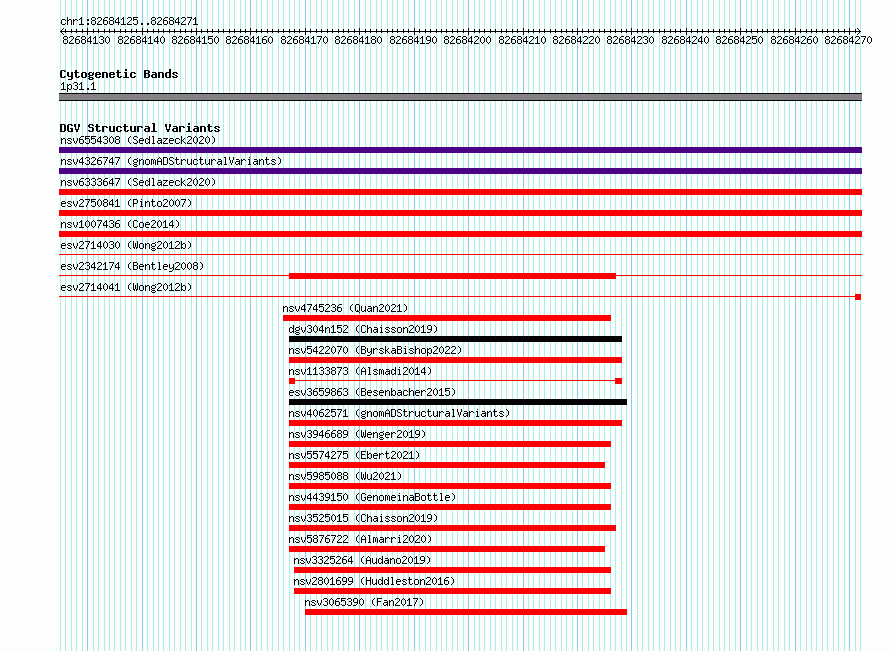The width and height of the screenshot is (890, 651).
Task: Click the red nsv6333647 variant bar
Action: tap(460, 192)
